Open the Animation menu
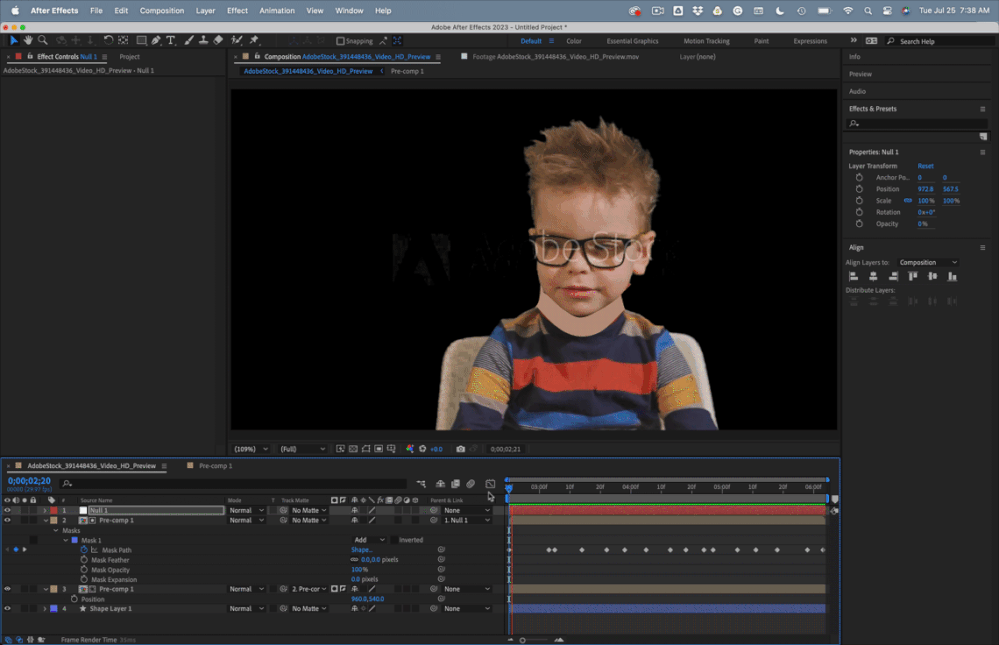Screen dimensions: 999x645 point(277,10)
